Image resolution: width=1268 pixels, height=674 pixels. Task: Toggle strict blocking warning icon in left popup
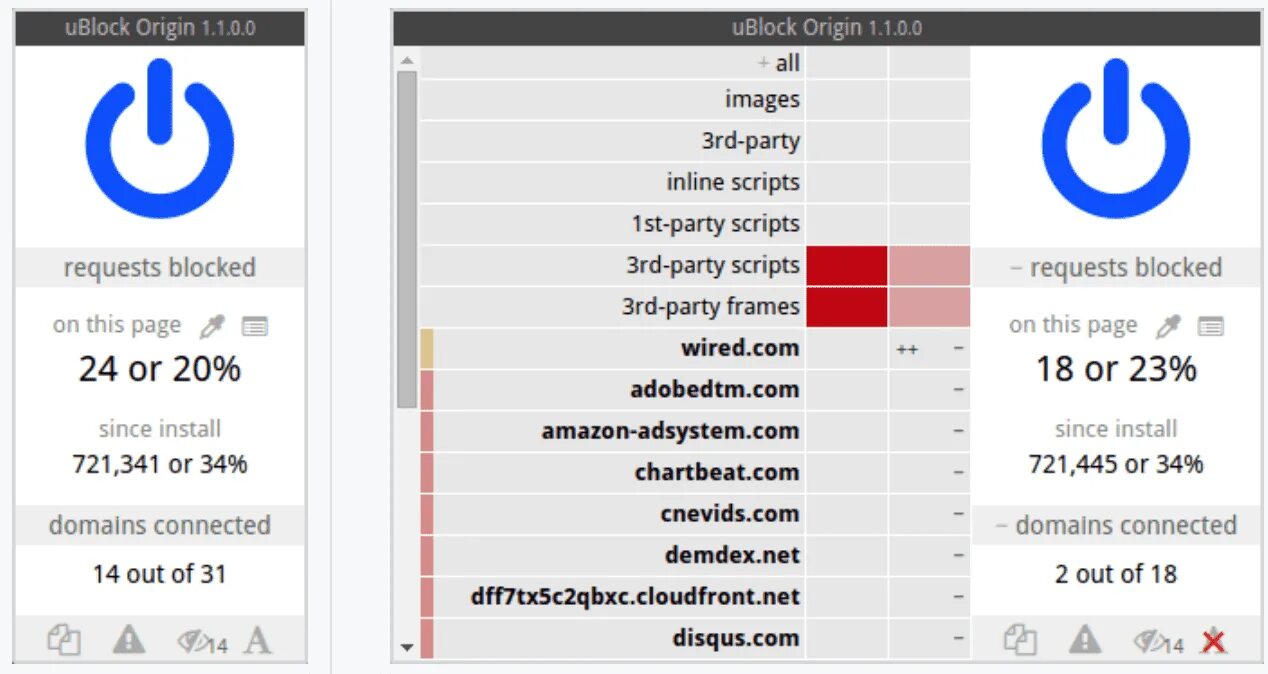point(129,640)
